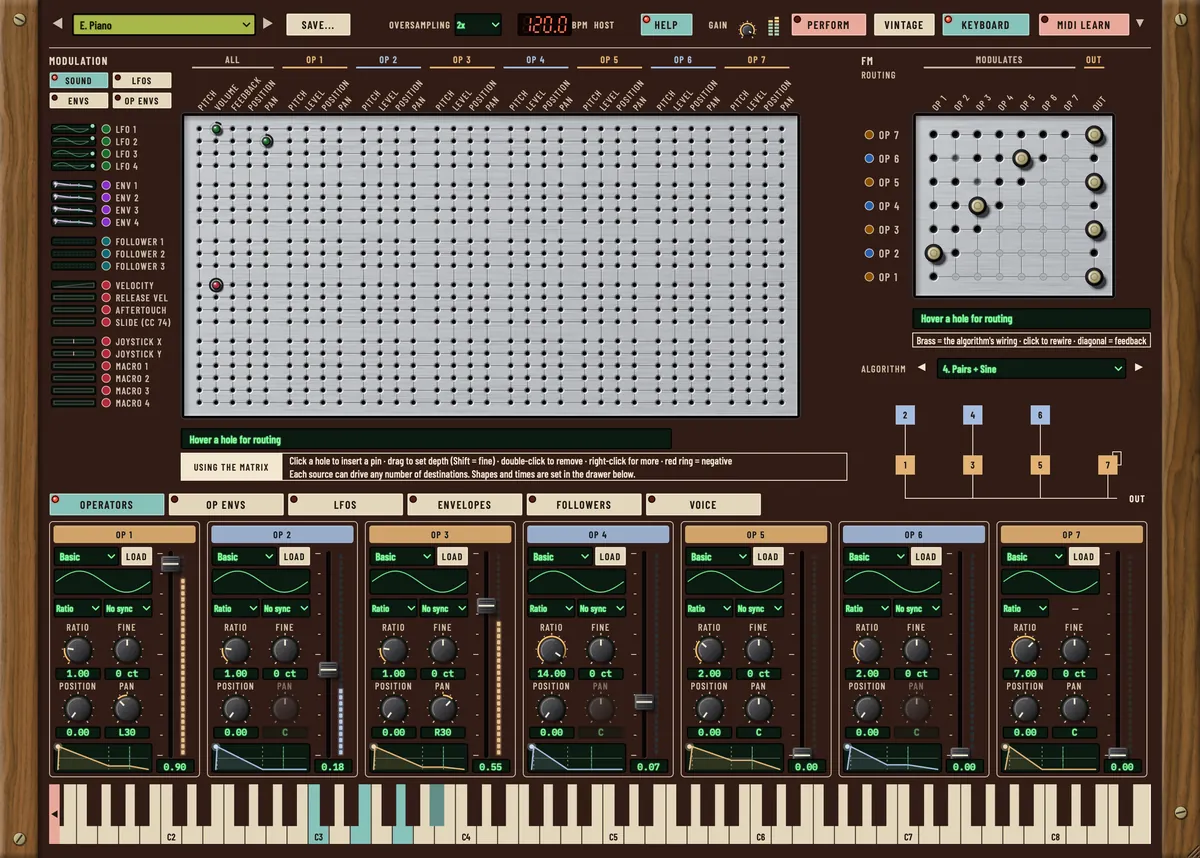Open OP 2 No sync dropdown
Image resolution: width=1200 pixels, height=858 pixels.
(285, 608)
